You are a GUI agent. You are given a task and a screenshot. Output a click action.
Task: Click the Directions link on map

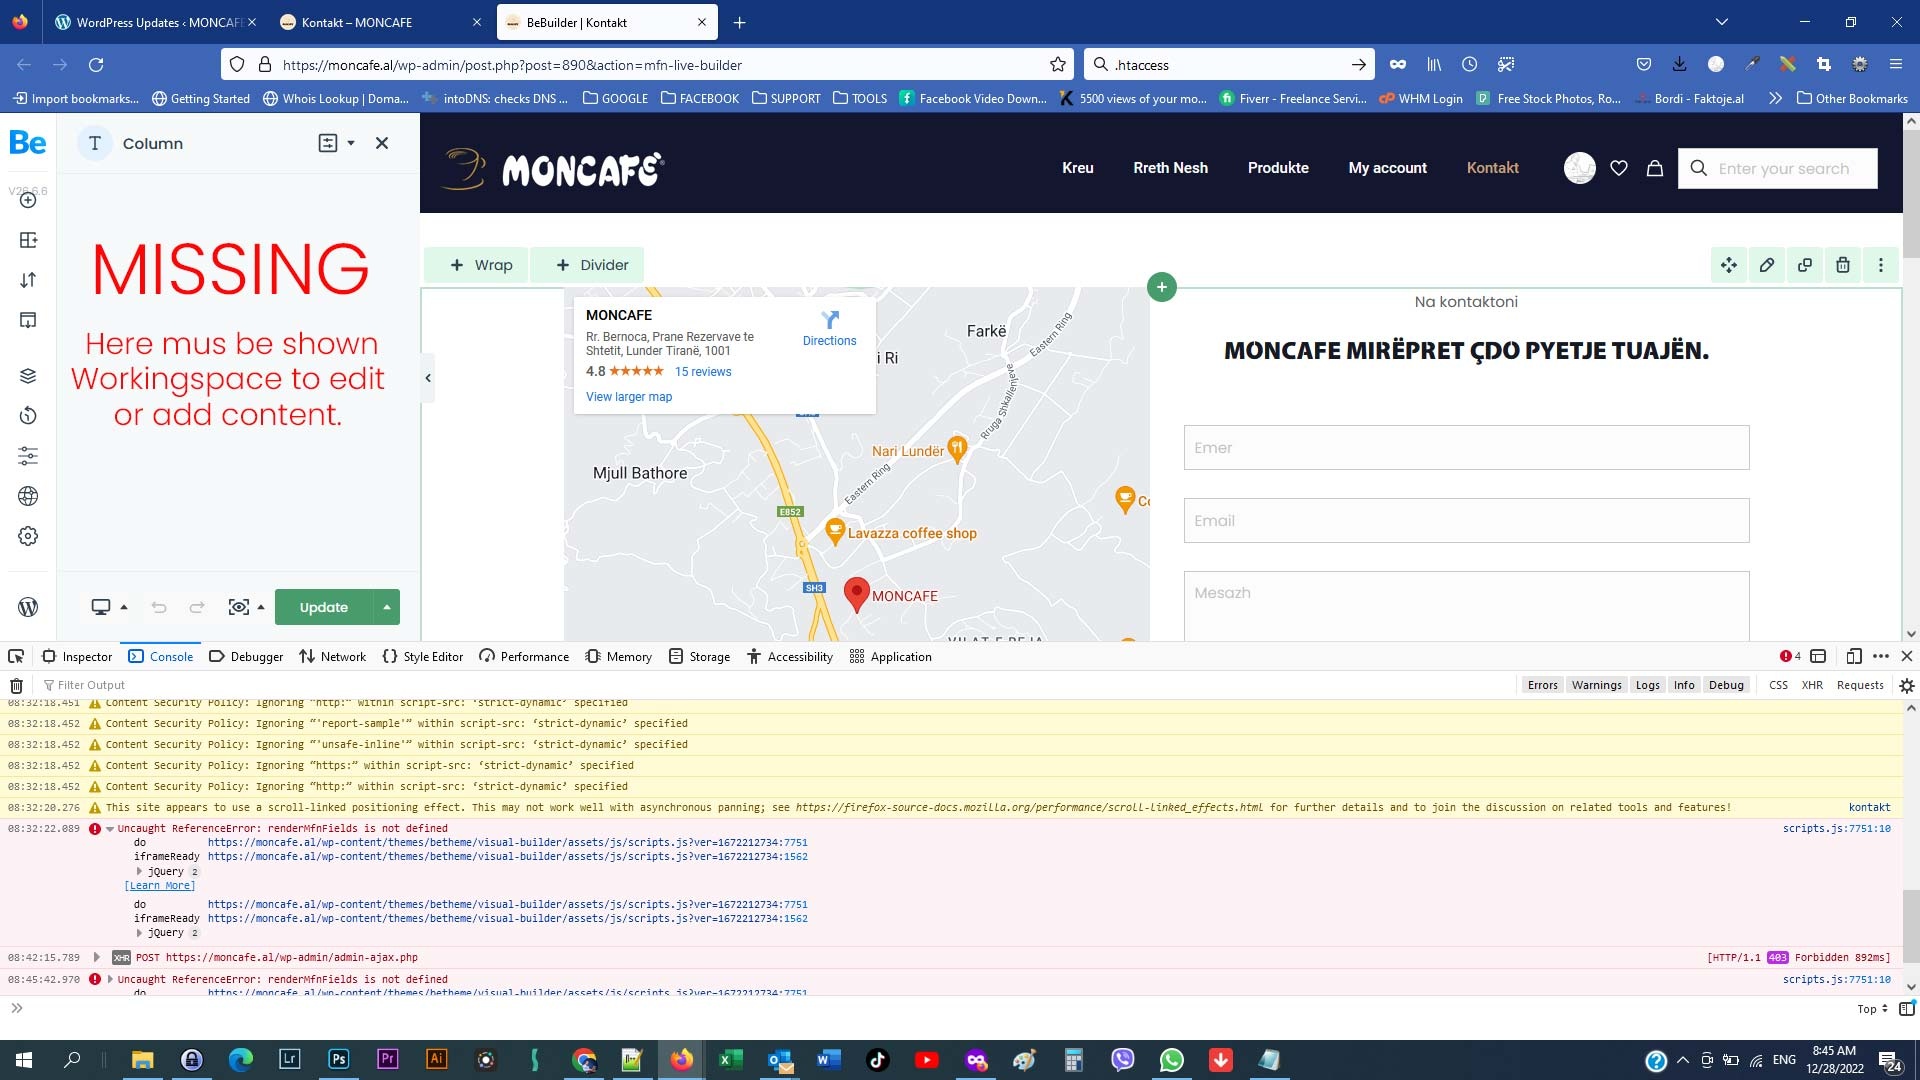(829, 328)
